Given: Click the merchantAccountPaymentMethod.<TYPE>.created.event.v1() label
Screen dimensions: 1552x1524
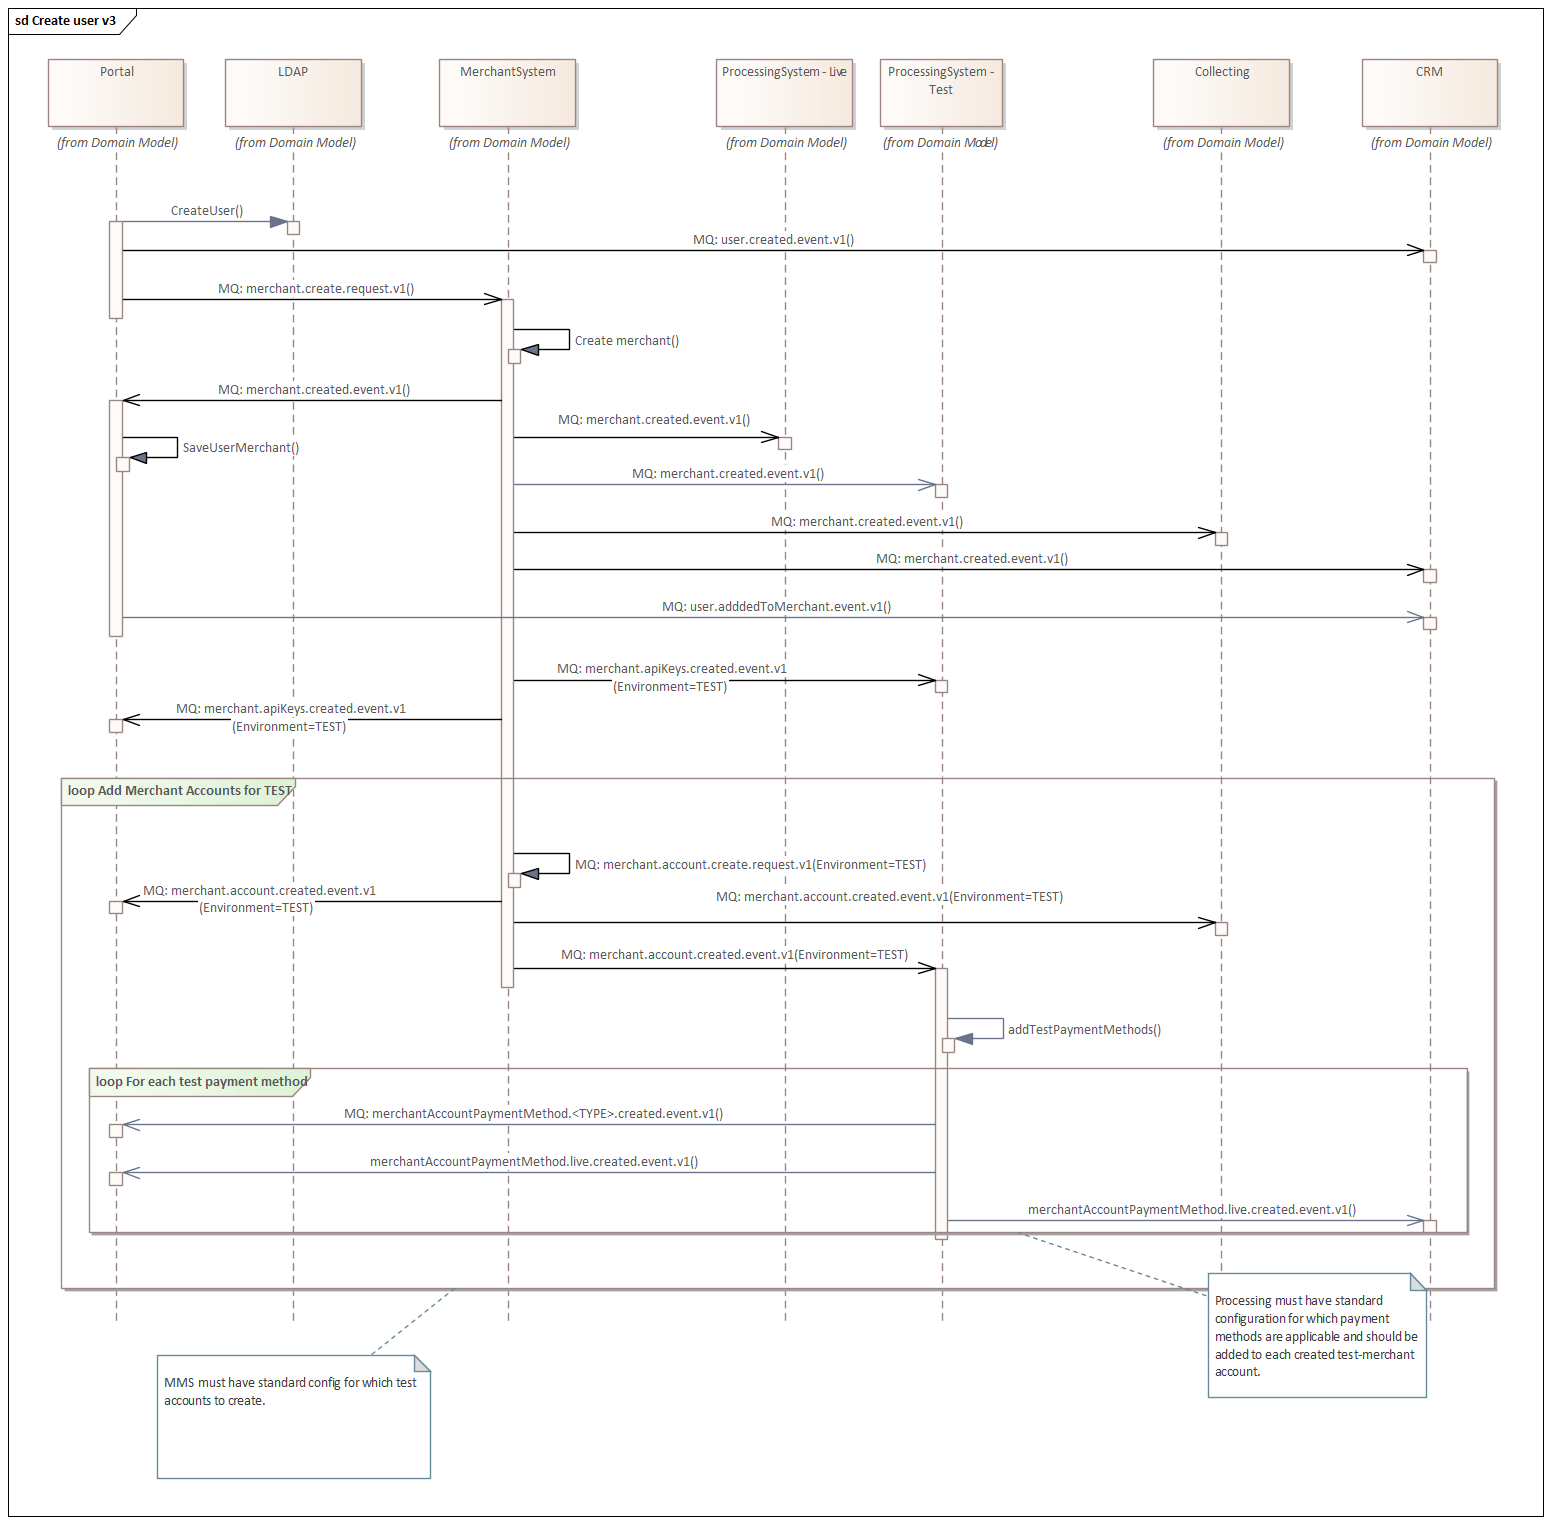Looking at the screenshot, I should coord(533,1114).
